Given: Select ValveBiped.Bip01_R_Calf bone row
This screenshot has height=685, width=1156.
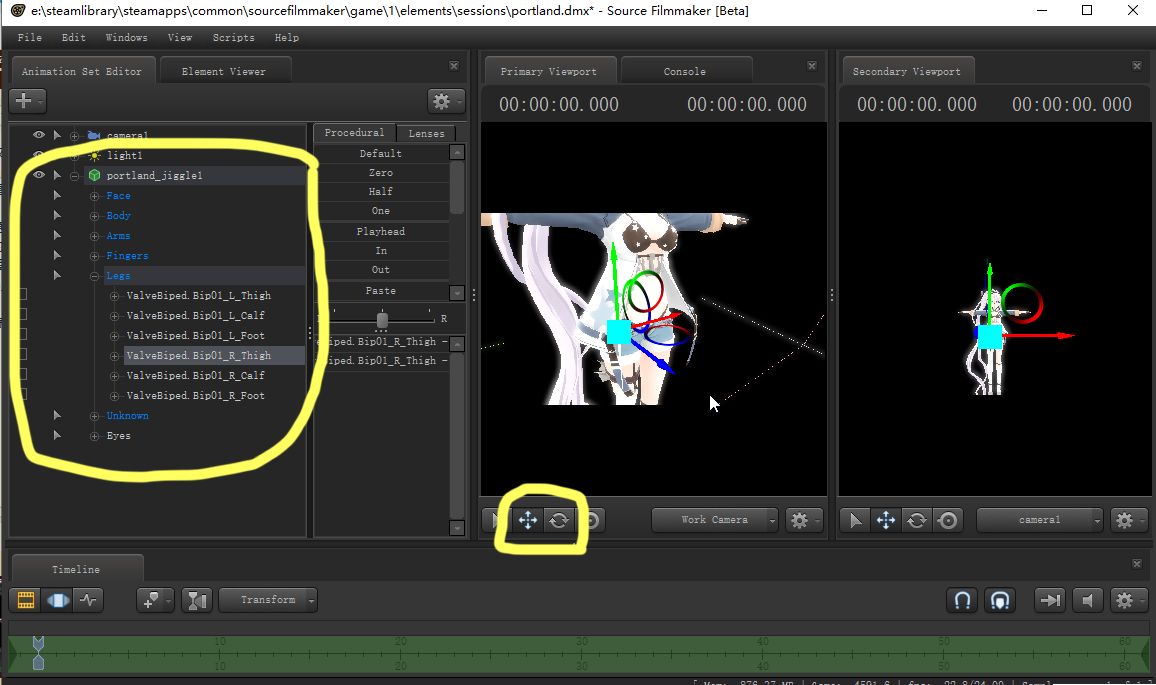Looking at the screenshot, I should [195, 375].
